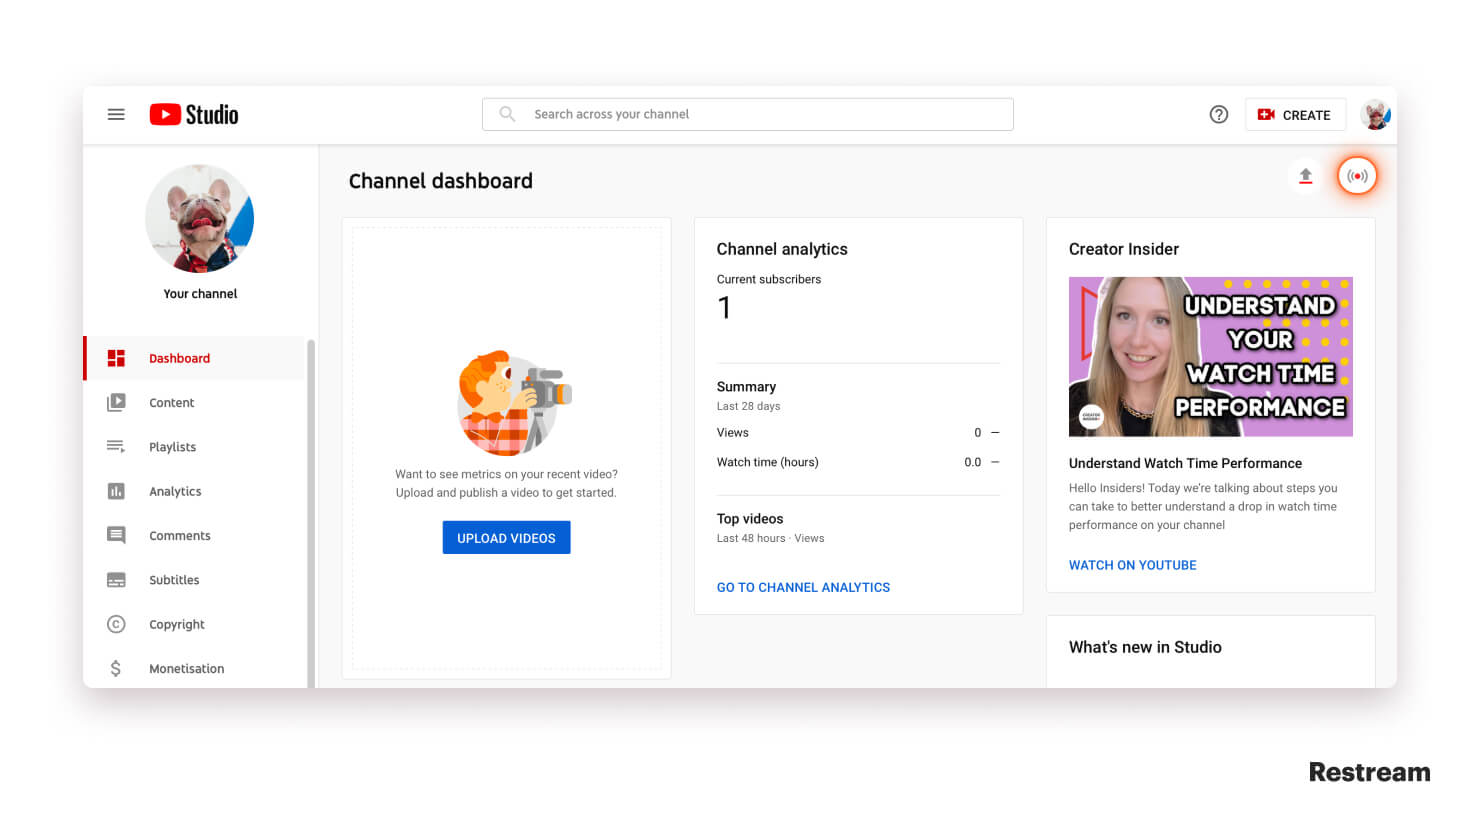Select the Playlists sidebar icon
The image size is (1480, 832).
pyautogui.click(x=115, y=446)
